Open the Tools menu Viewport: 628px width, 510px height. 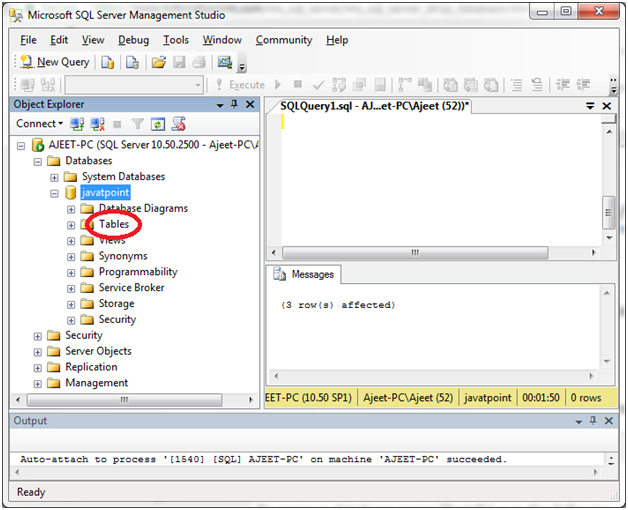pos(176,40)
